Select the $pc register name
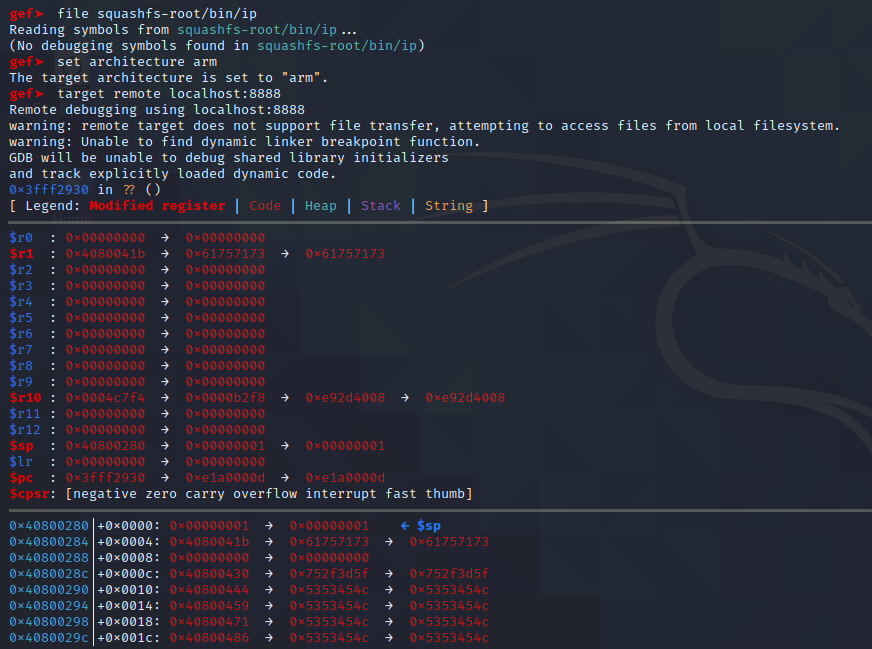The width and height of the screenshot is (872, 649). (20, 477)
